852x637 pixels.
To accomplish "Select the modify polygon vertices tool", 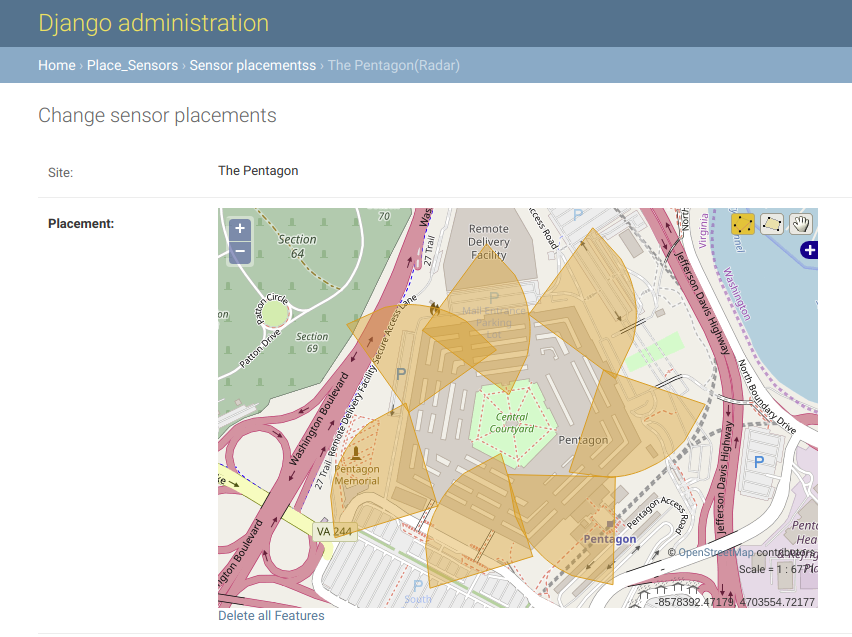I will click(743, 224).
